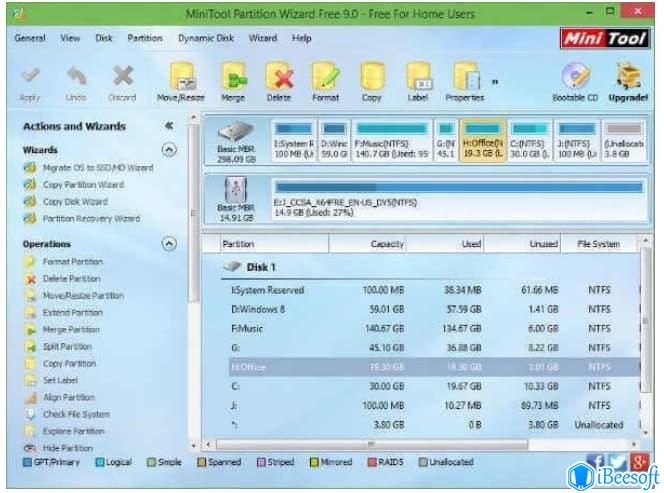
Task: Click the Upgrade! cart icon
Action: 628,76
